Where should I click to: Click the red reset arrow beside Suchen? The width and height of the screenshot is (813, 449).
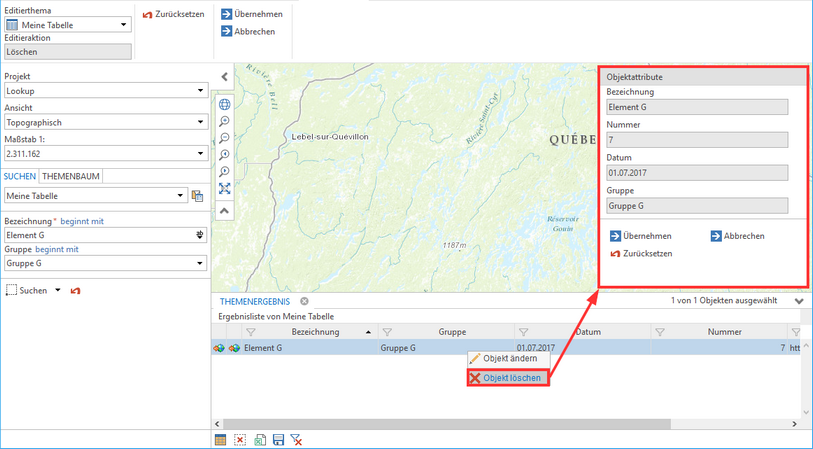(x=75, y=290)
